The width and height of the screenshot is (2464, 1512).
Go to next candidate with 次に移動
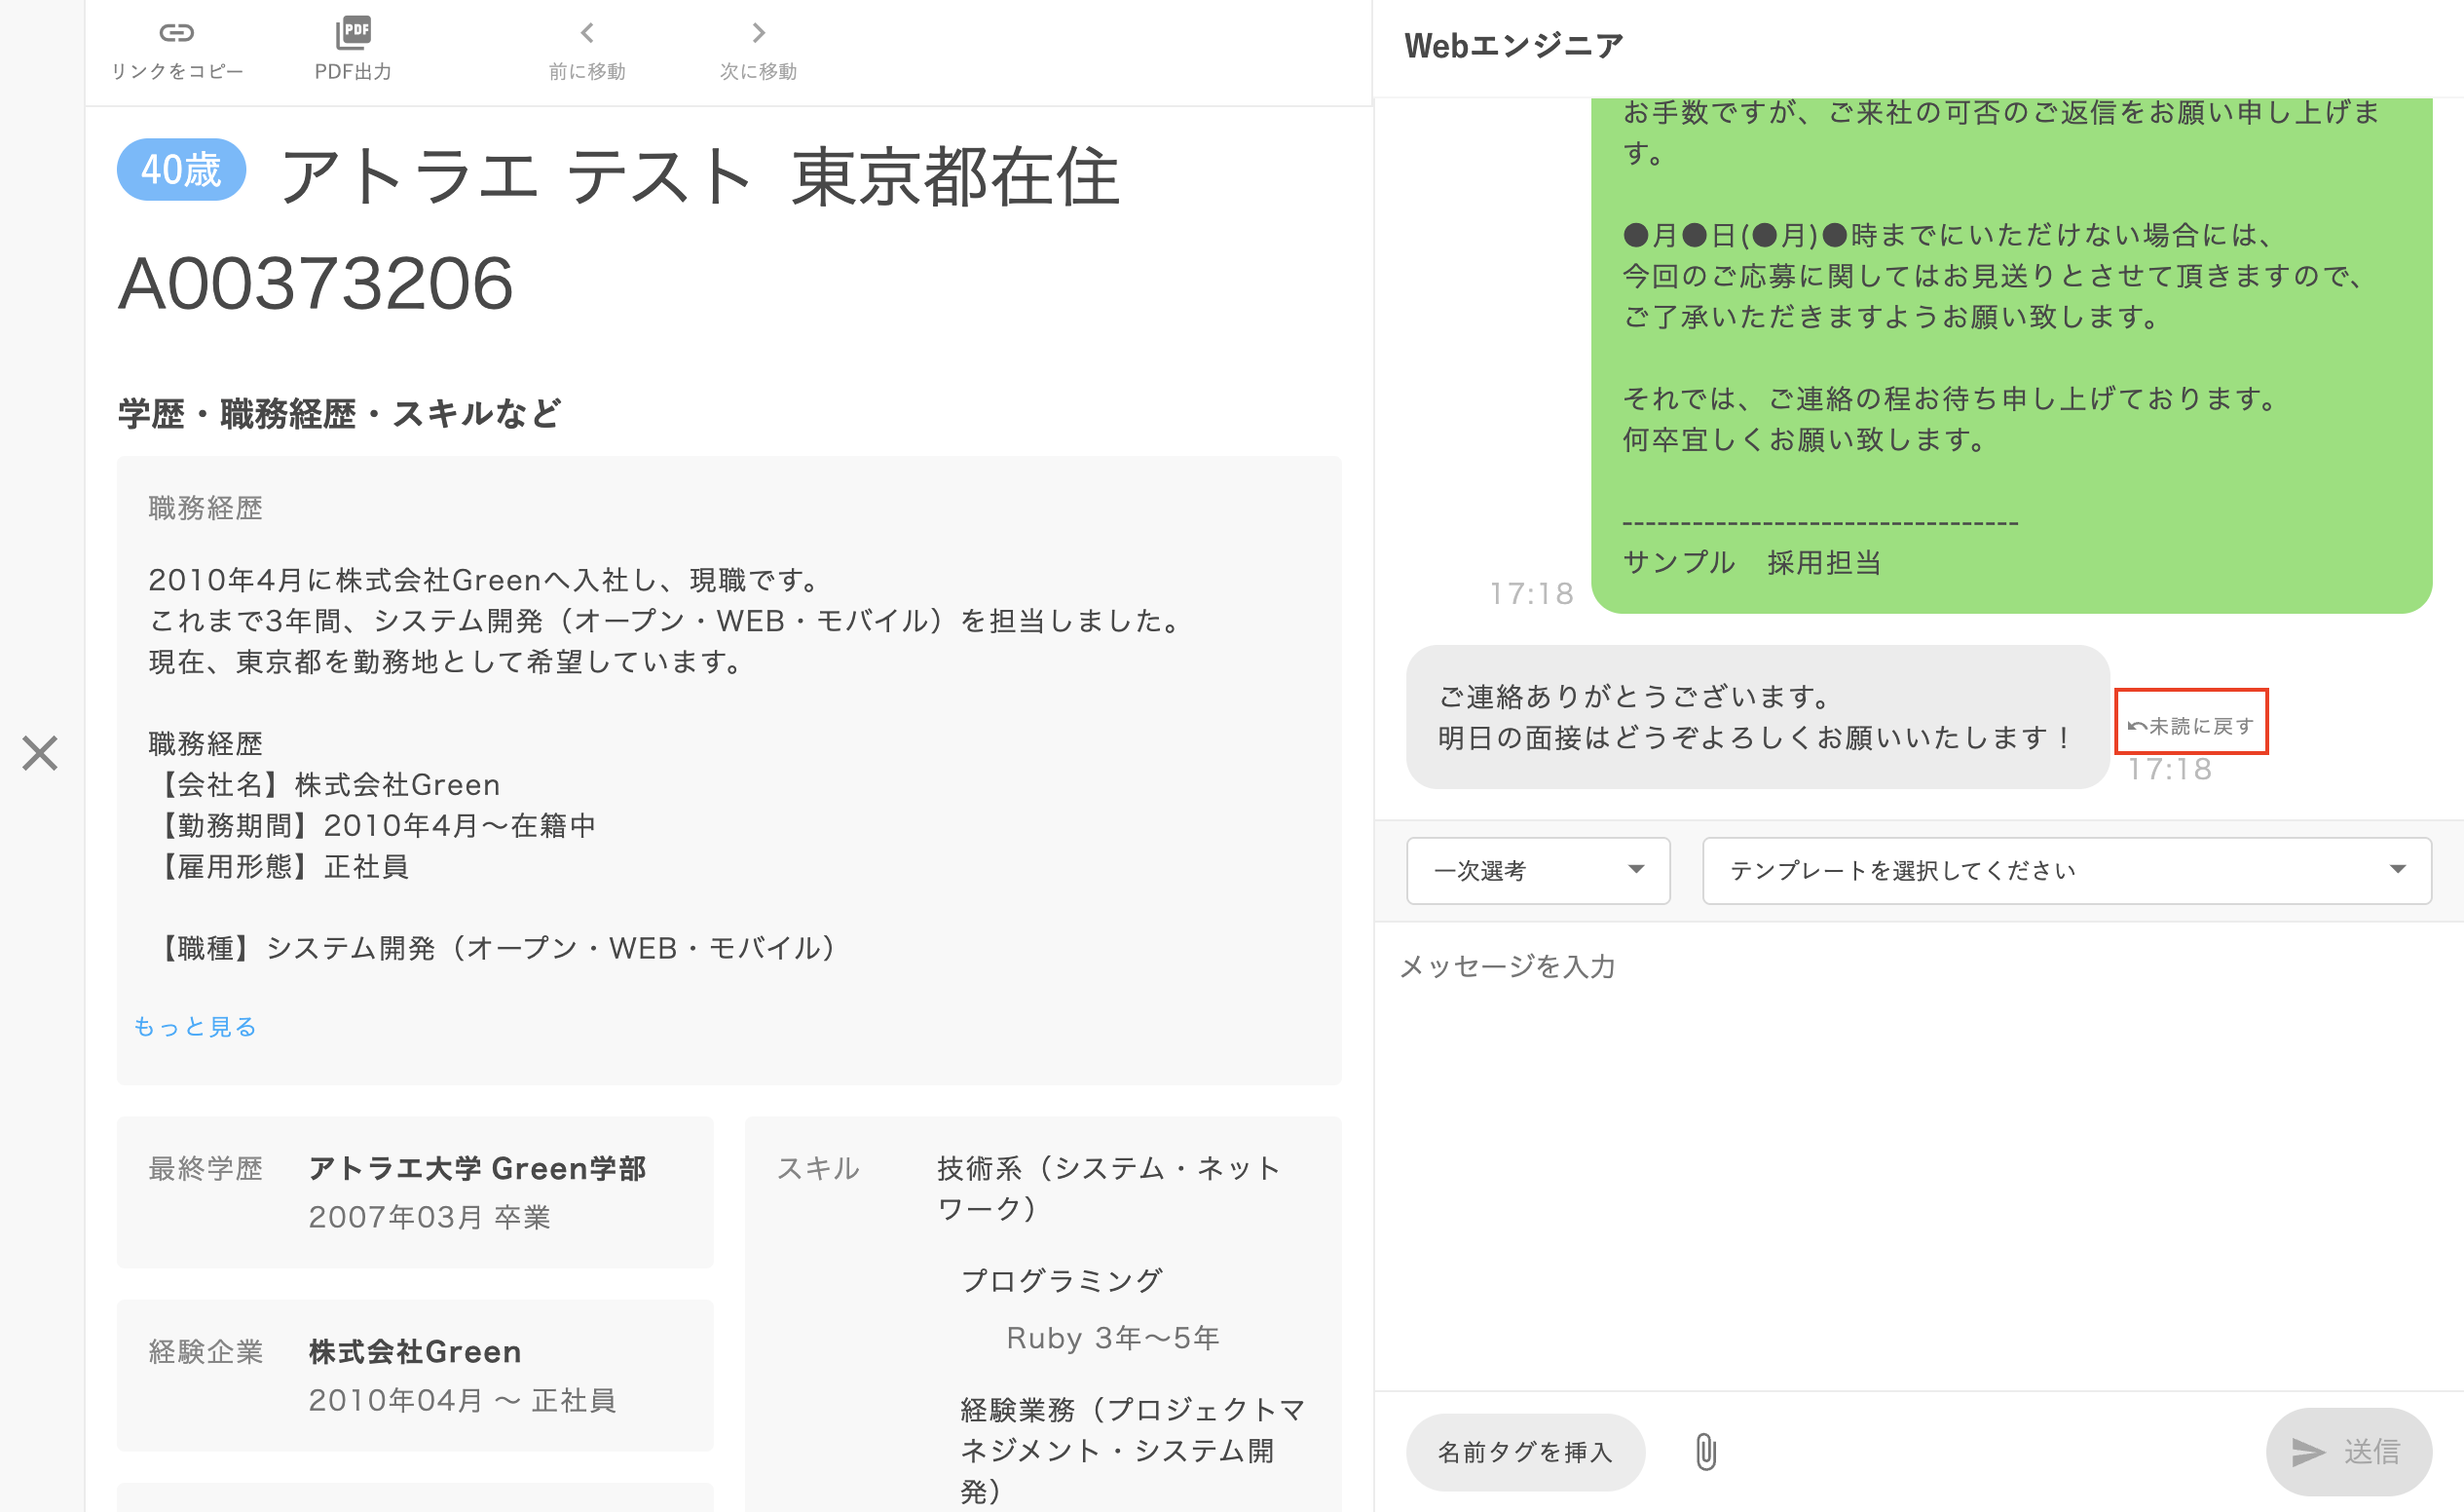click(758, 50)
